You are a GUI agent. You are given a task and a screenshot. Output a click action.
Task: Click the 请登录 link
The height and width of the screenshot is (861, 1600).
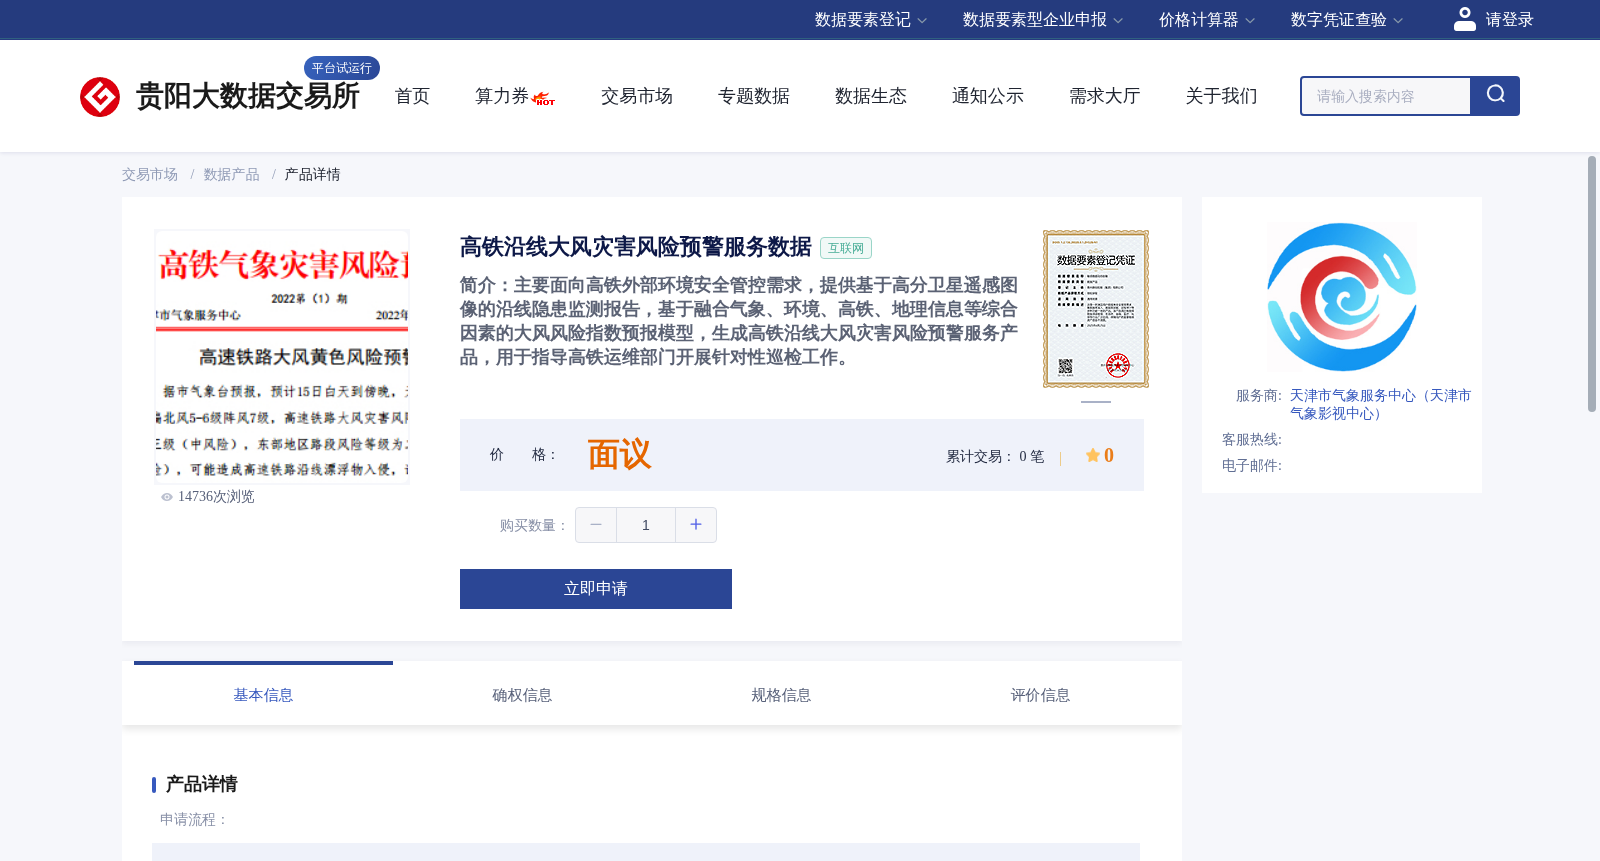pyautogui.click(x=1509, y=20)
